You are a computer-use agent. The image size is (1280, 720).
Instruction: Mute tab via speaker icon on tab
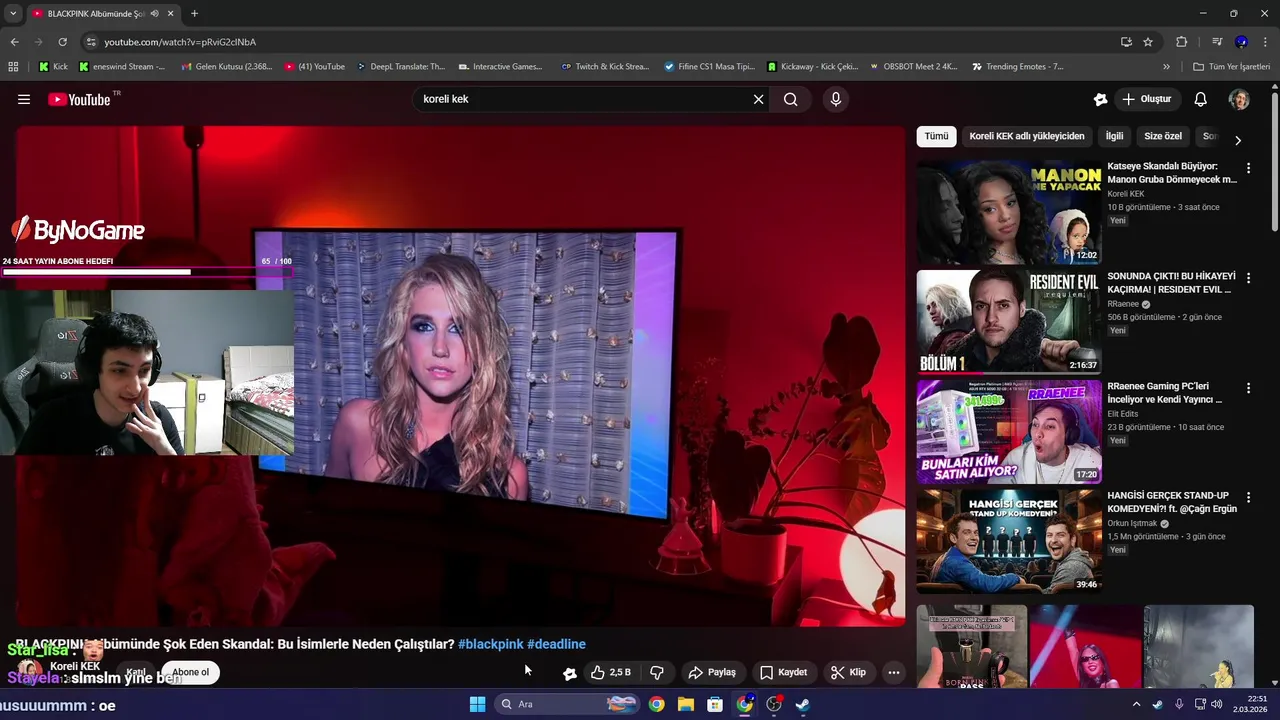pos(154,14)
